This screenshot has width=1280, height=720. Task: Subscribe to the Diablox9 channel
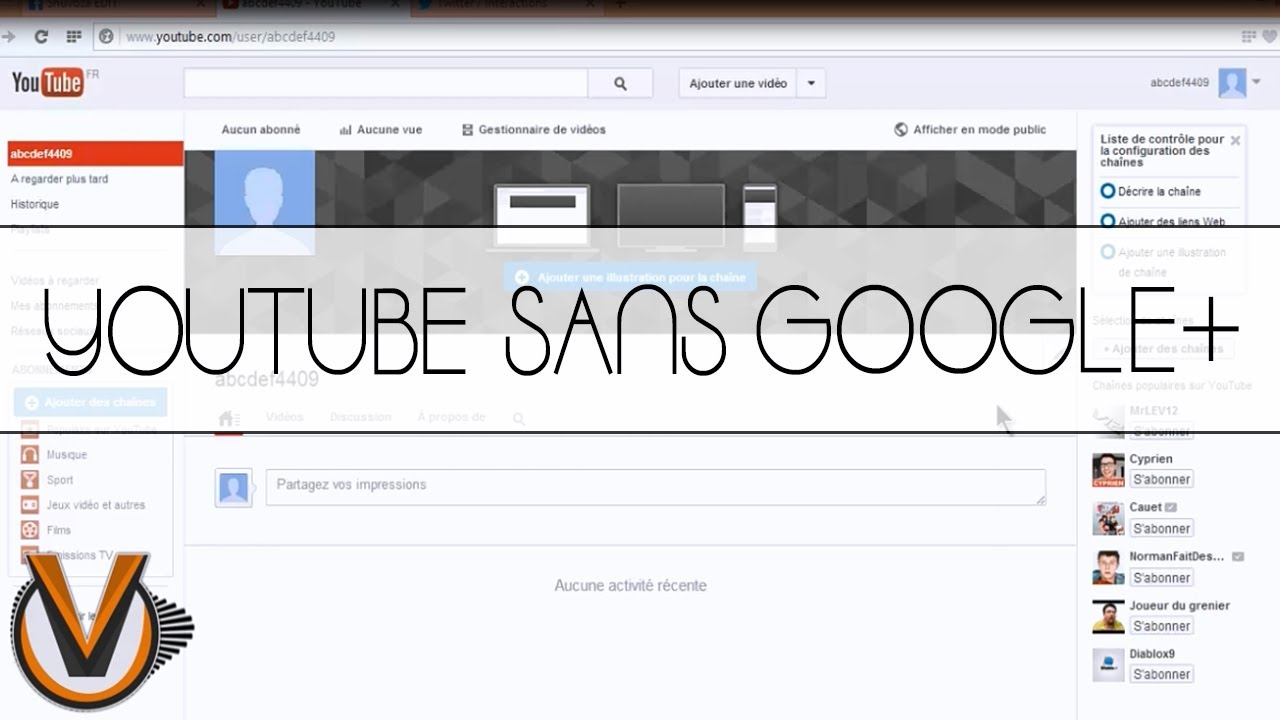click(x=1161, y=675)
